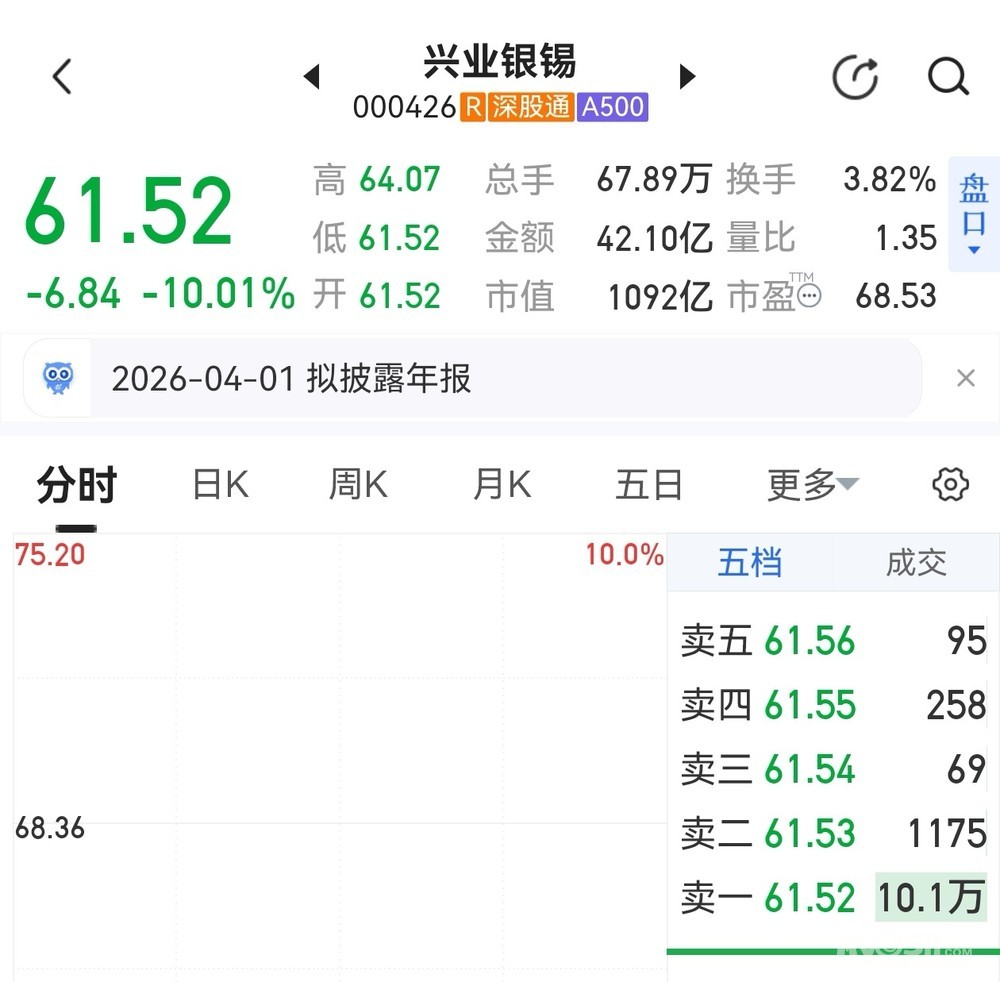
Task: Dismiss the 拟披露年报 notice banner
Action: pos(965,378)
